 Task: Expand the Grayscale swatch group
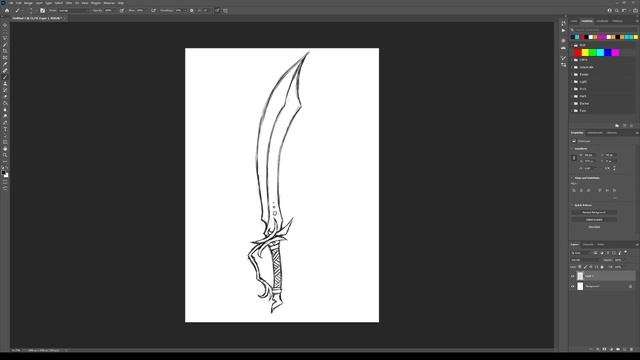pyautogui.click(x=572, y=67)
